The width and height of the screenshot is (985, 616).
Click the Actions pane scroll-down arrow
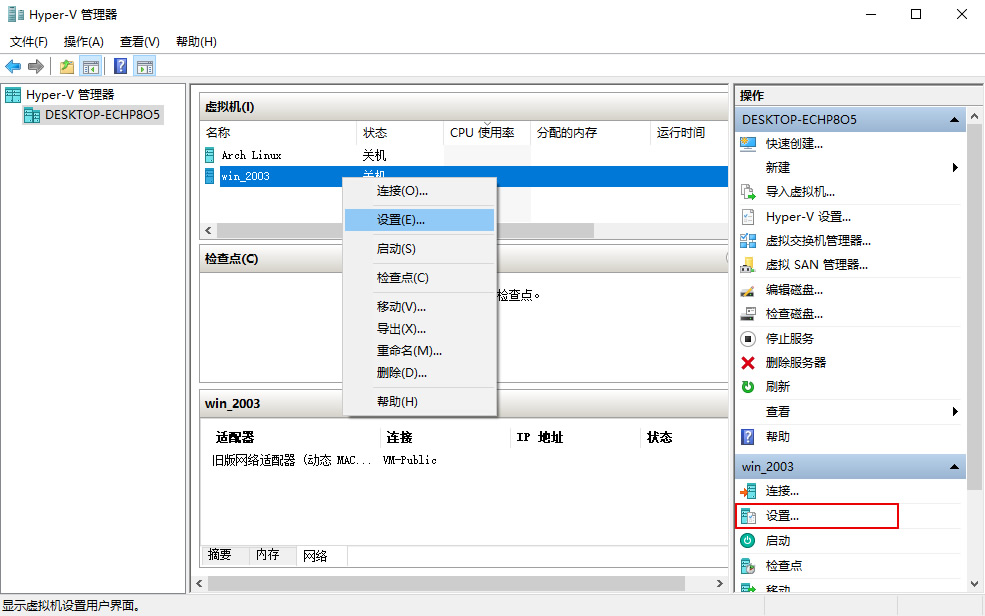974,584
